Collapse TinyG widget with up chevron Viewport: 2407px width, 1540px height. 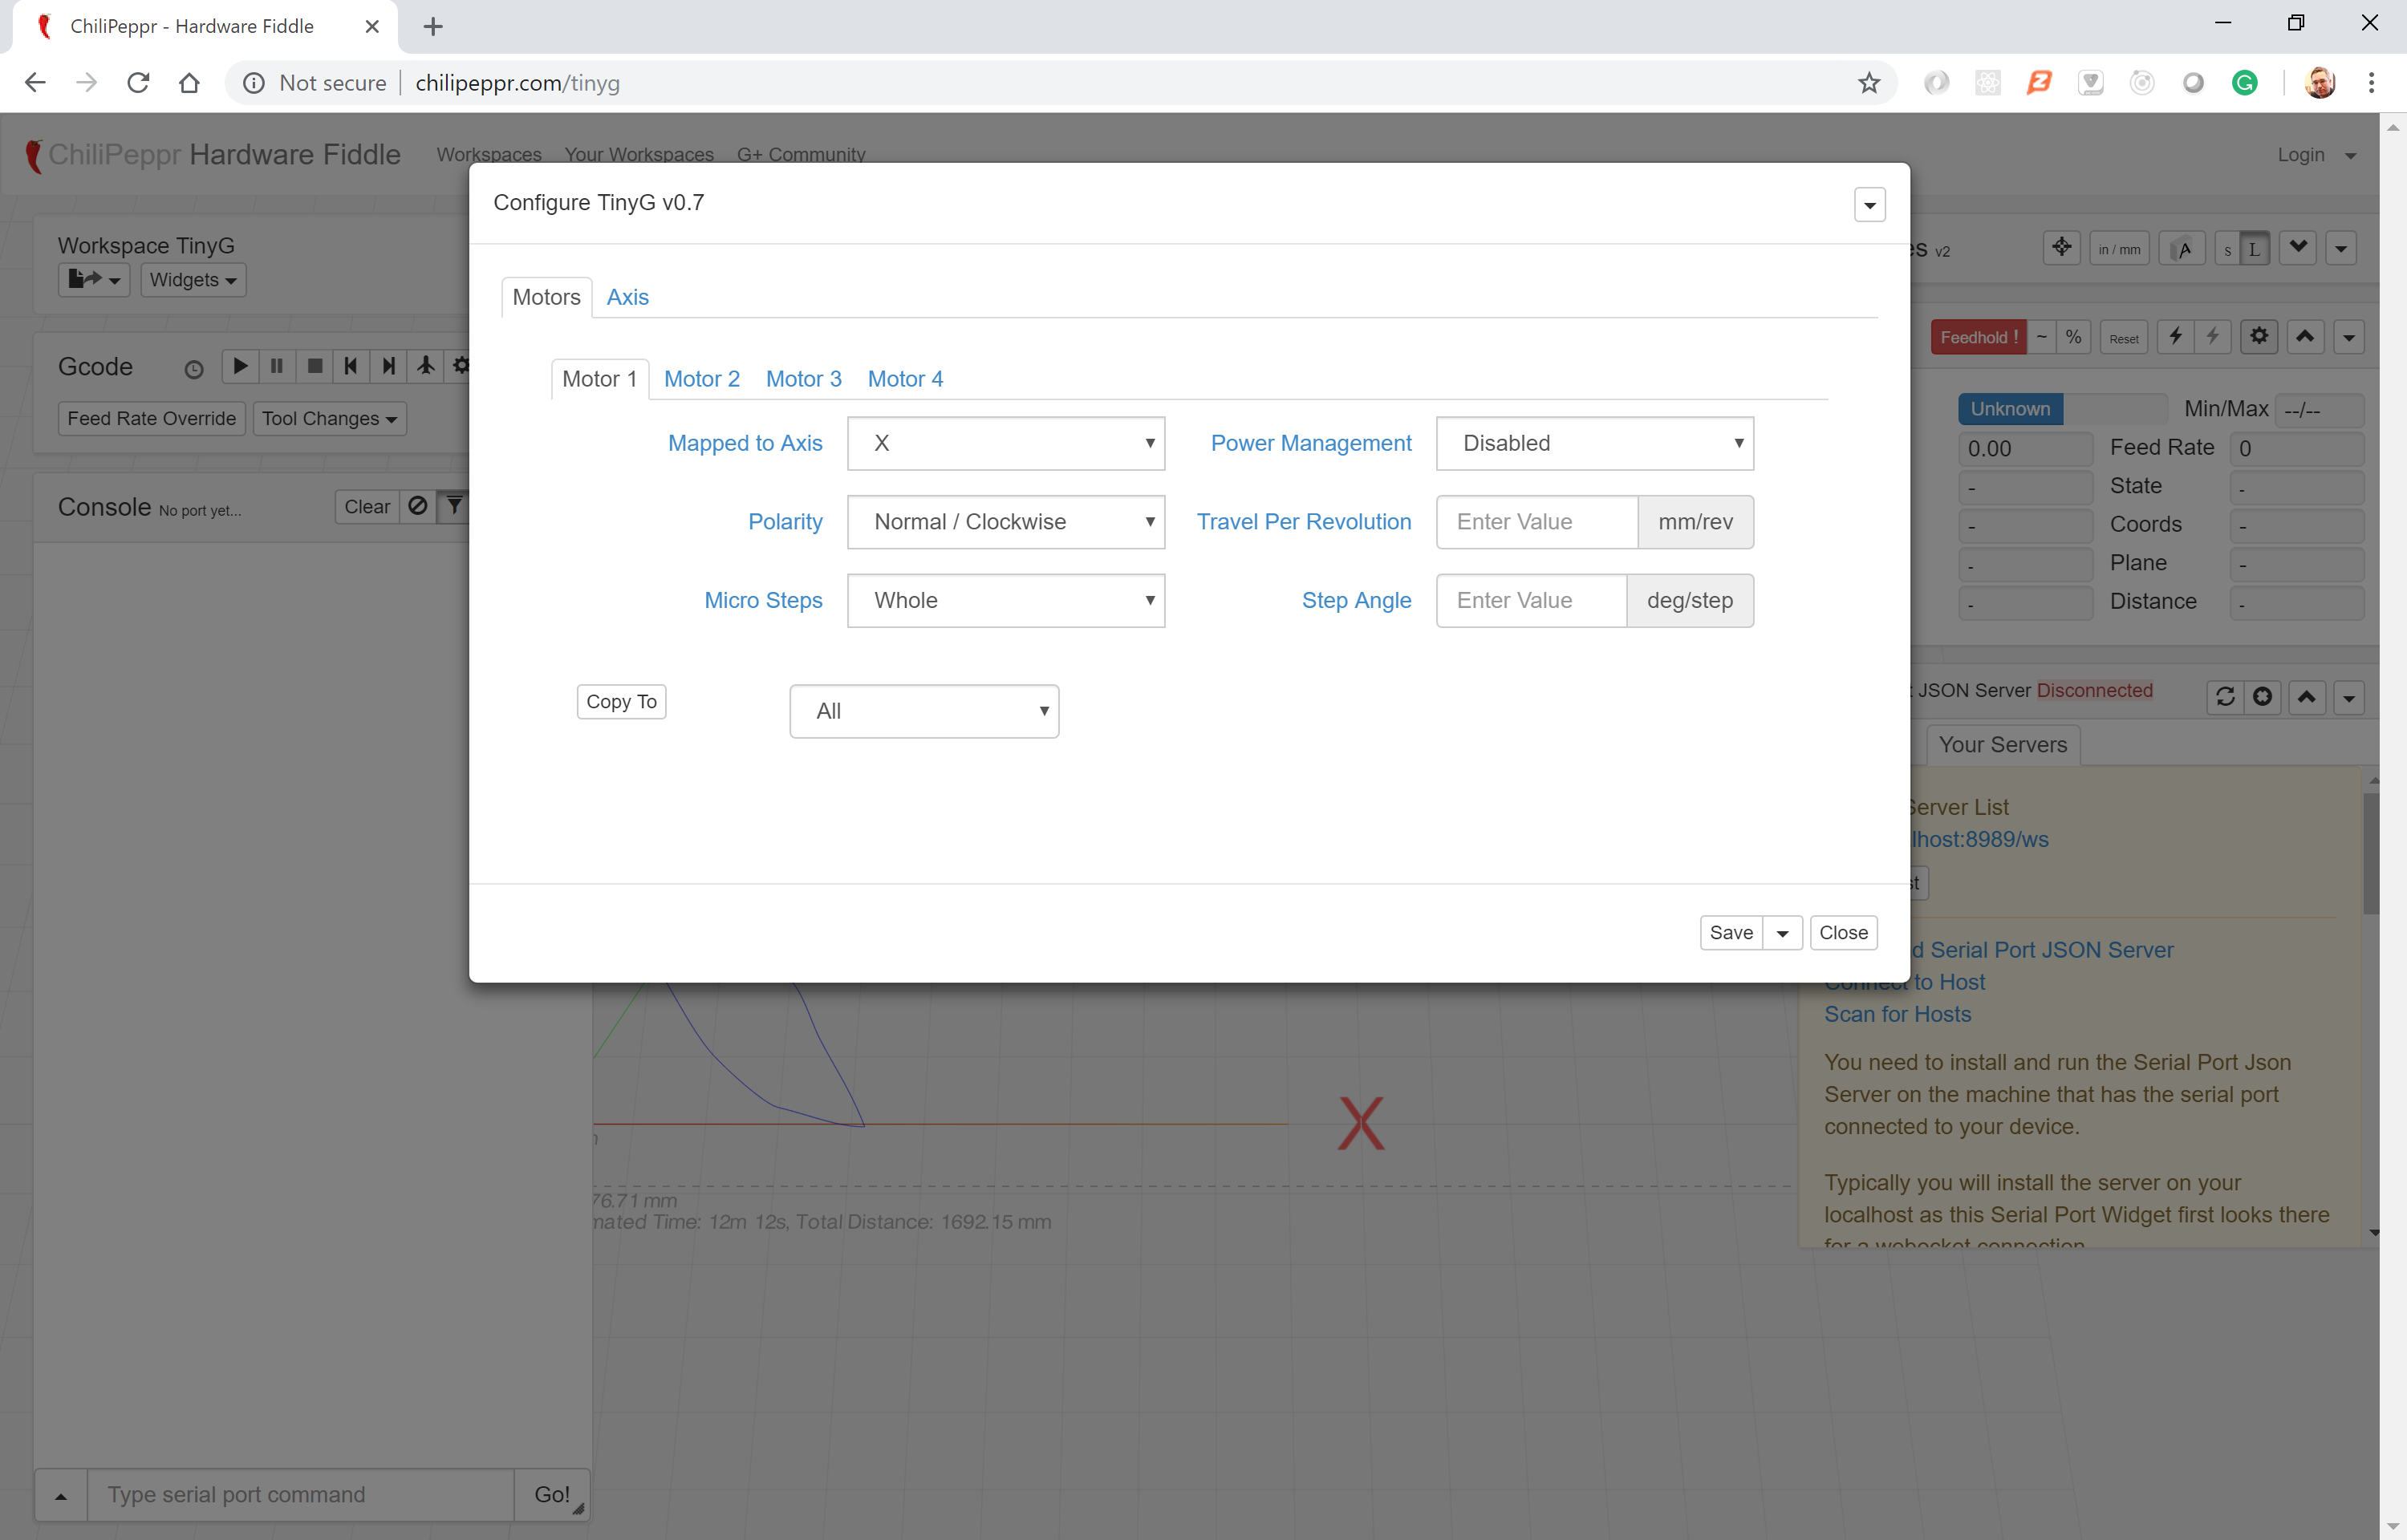click(2305, 337)
